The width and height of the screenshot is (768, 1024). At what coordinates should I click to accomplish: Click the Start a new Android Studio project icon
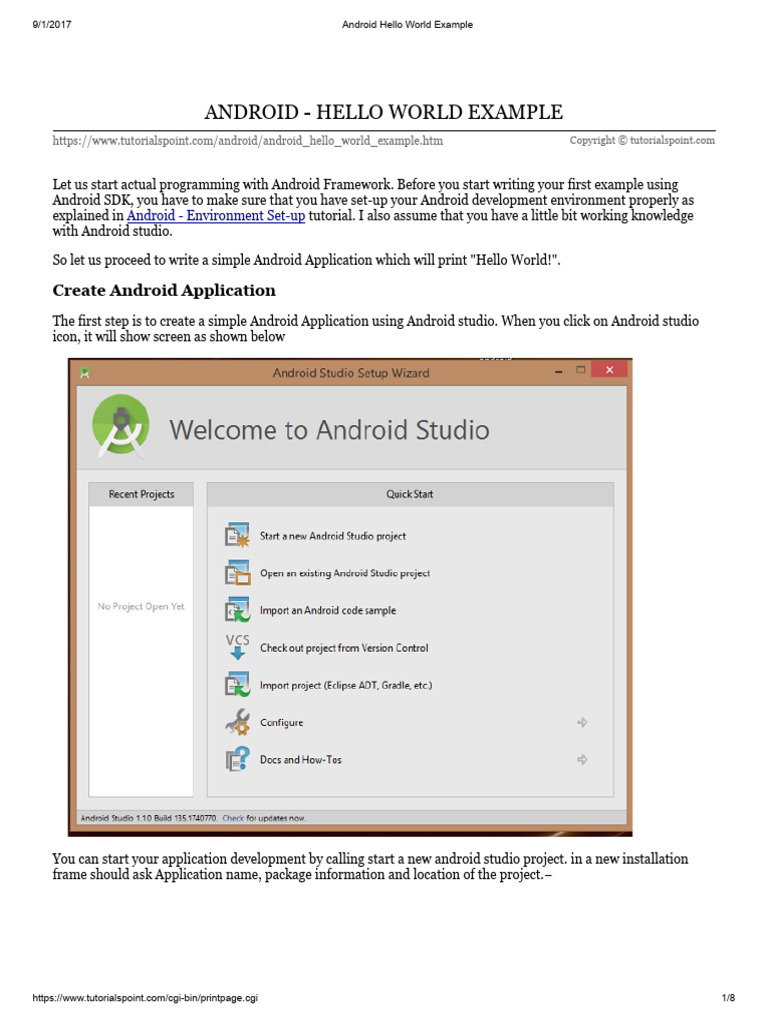237,535
